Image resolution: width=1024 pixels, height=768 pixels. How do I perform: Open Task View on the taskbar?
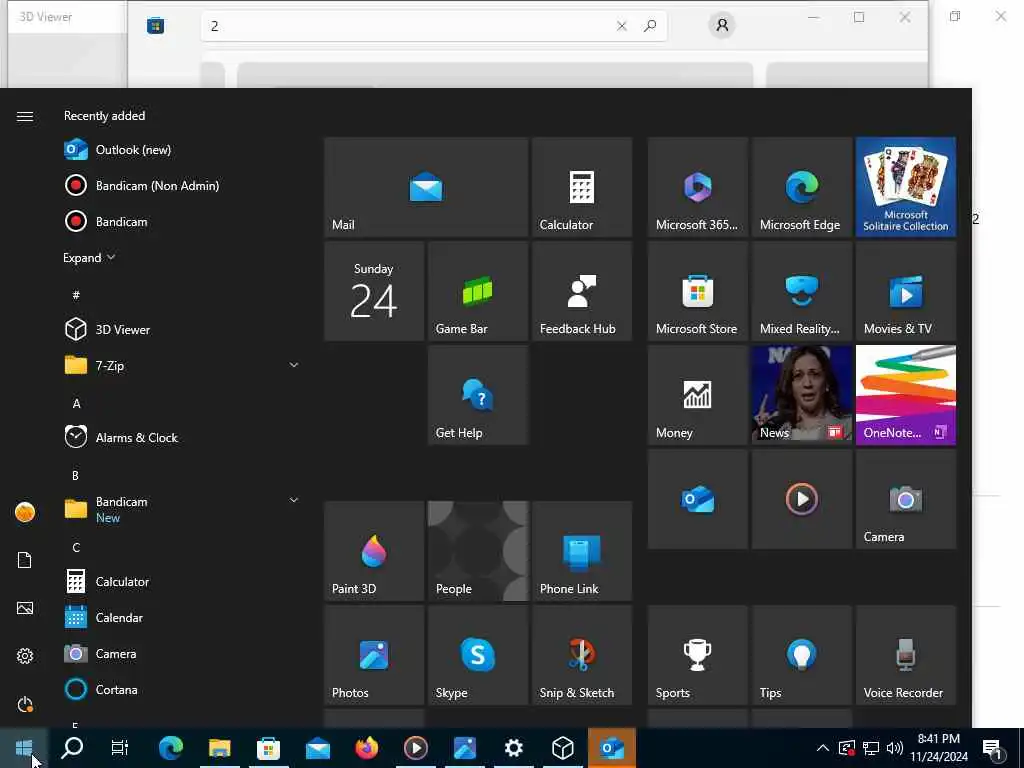click(x=120, y=748)
